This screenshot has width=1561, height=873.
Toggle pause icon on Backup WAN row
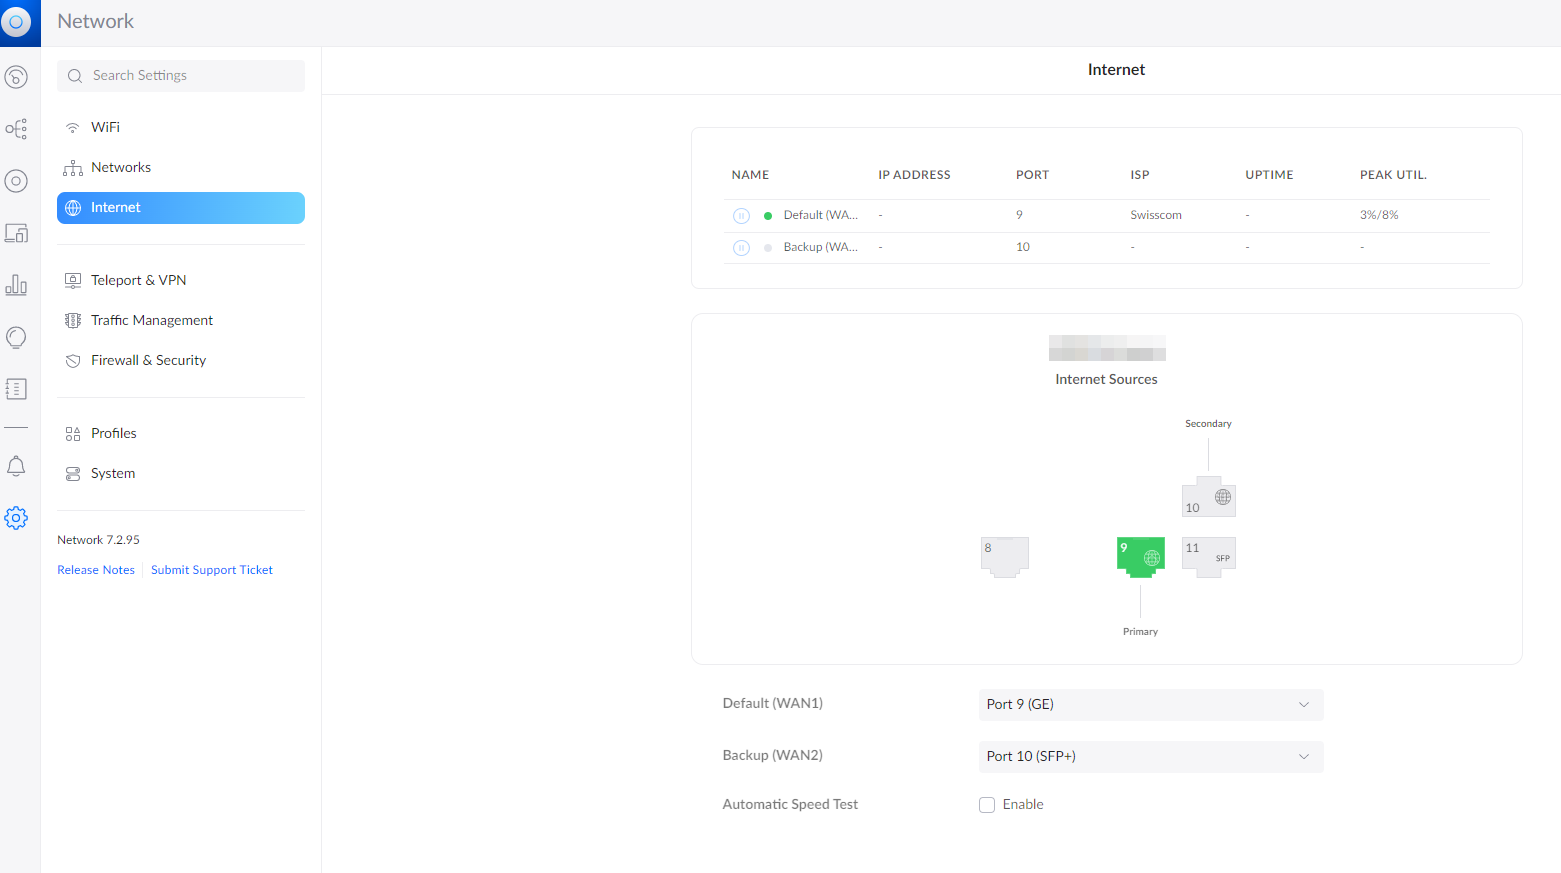741,248
